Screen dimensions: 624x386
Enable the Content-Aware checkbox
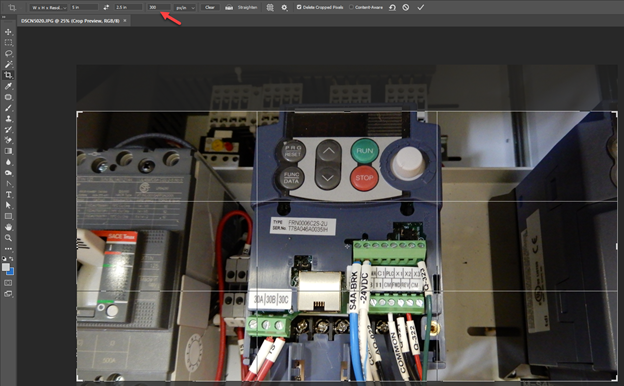[351, 7]
